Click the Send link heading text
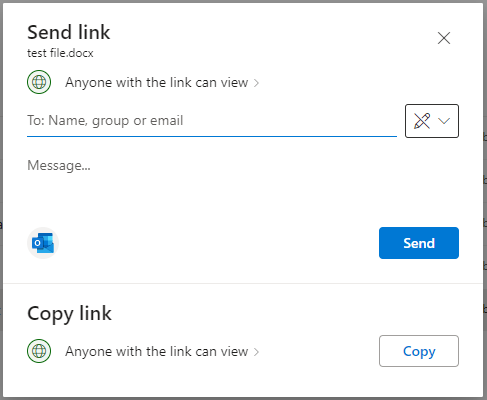This screenshot has width=487, height=400. click(69, 32)
